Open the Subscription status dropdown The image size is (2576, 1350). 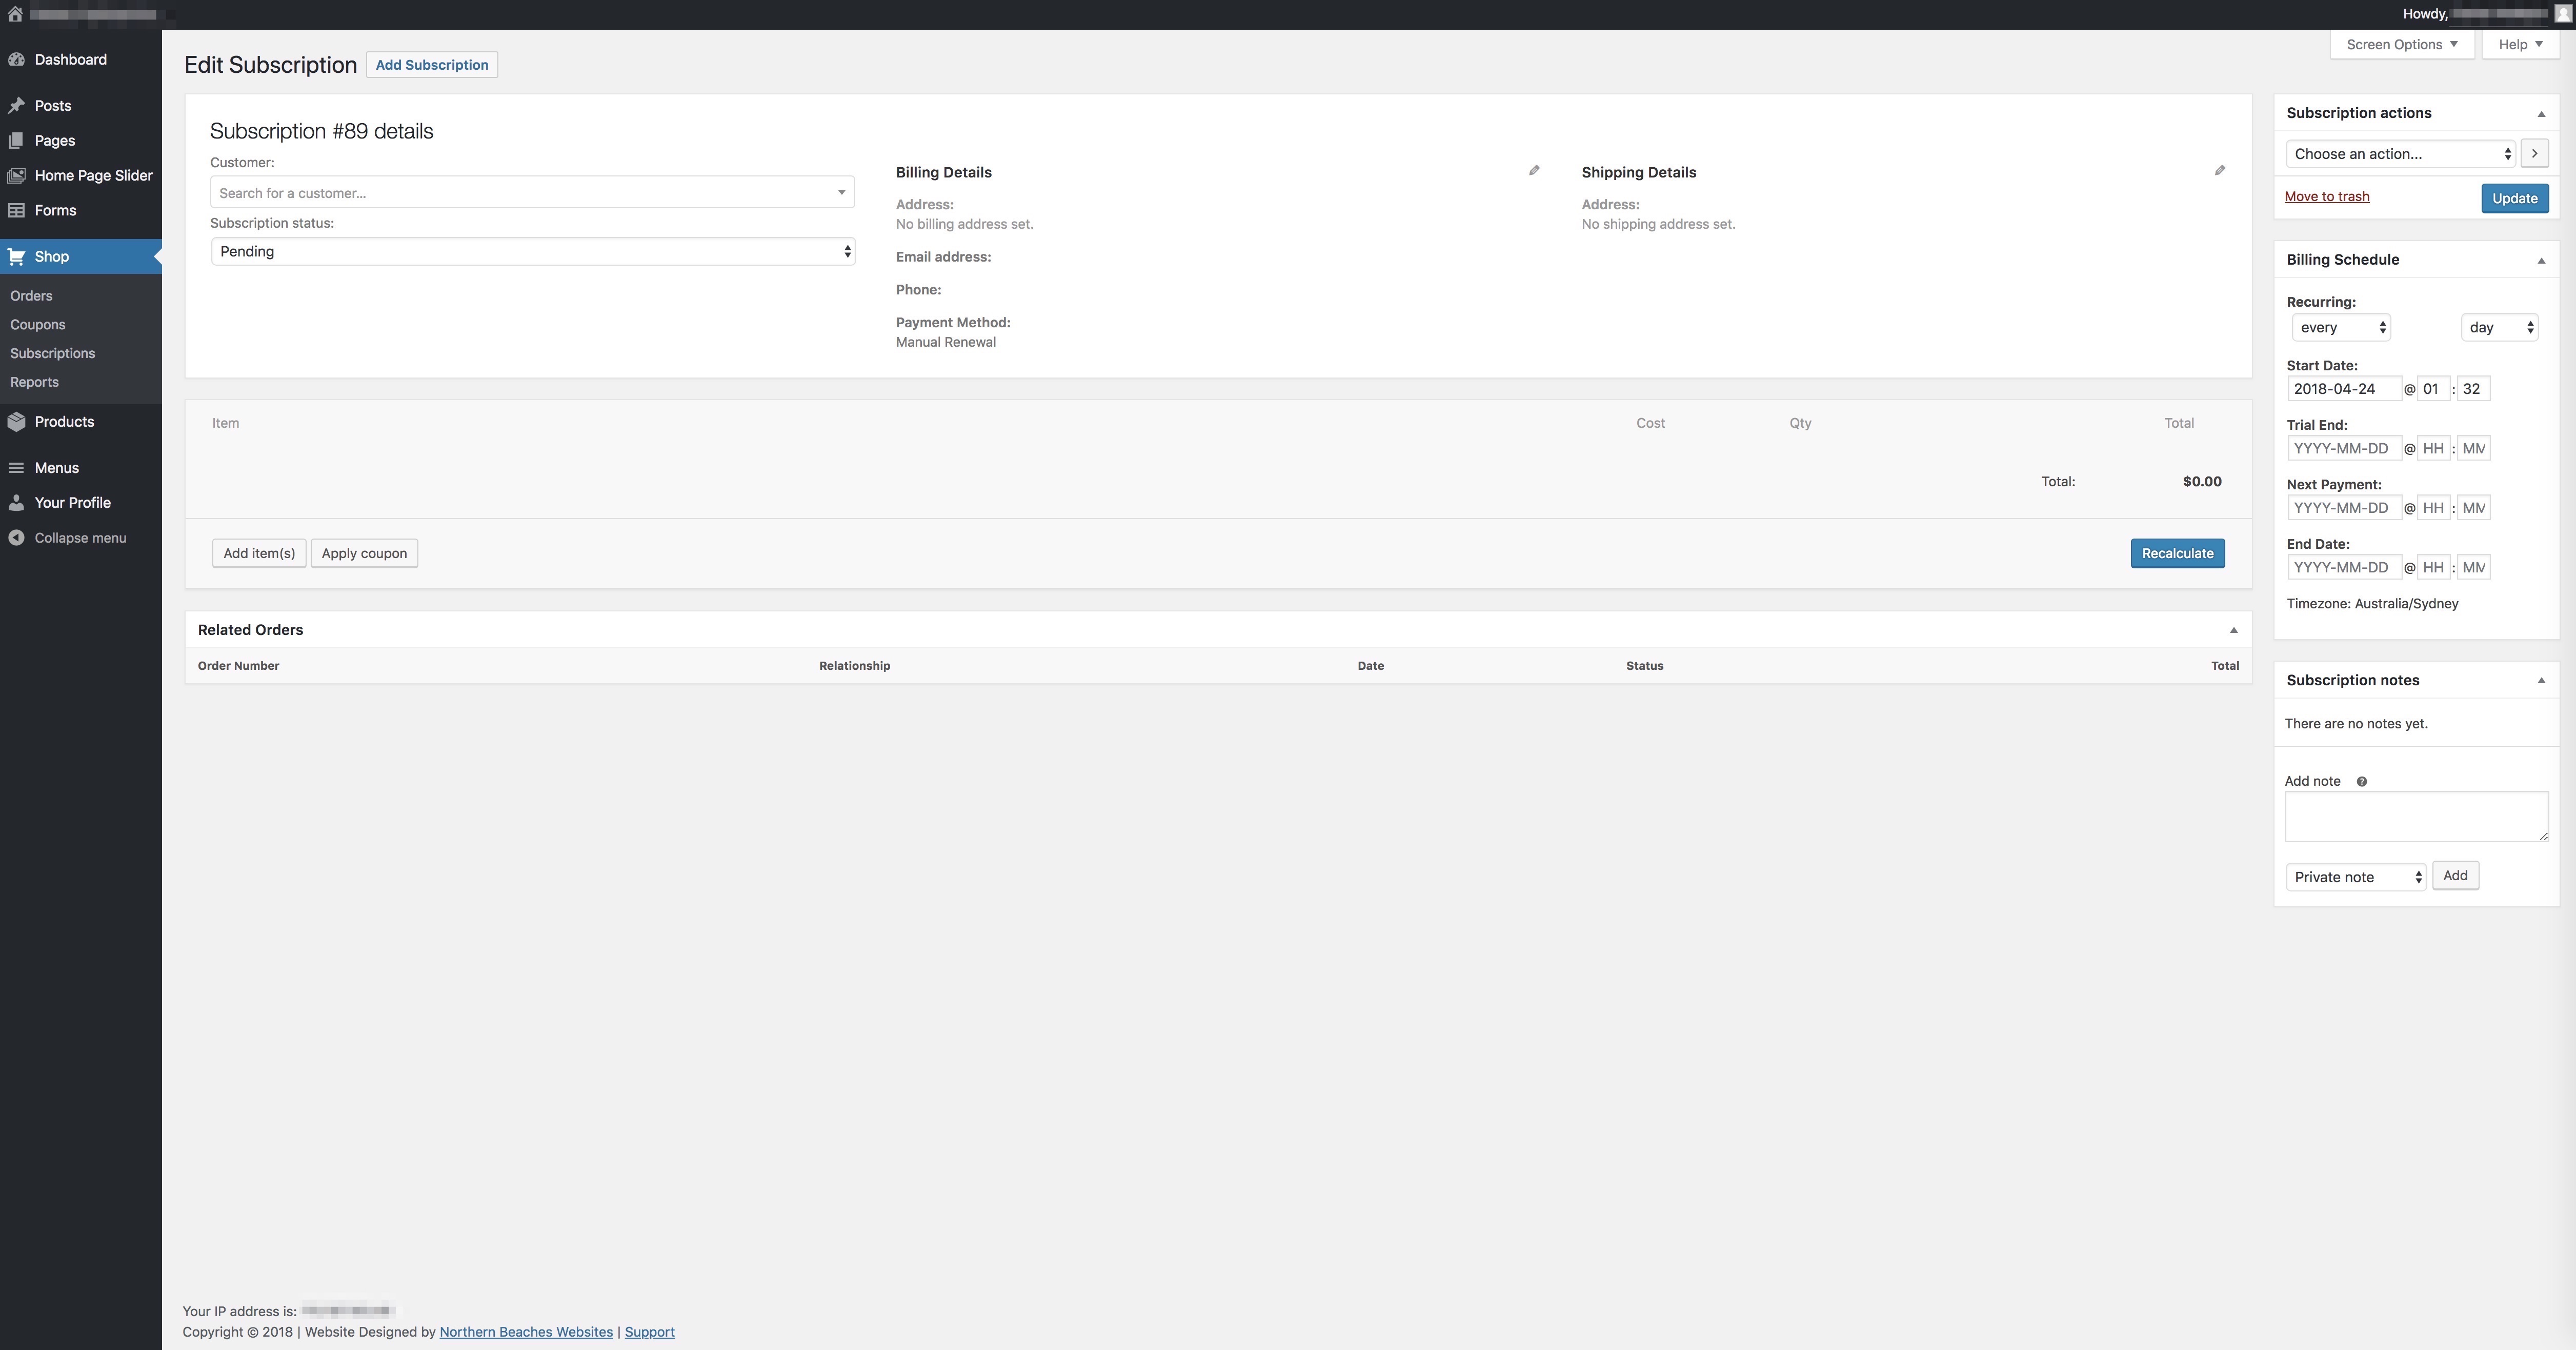tap(532, 252)
